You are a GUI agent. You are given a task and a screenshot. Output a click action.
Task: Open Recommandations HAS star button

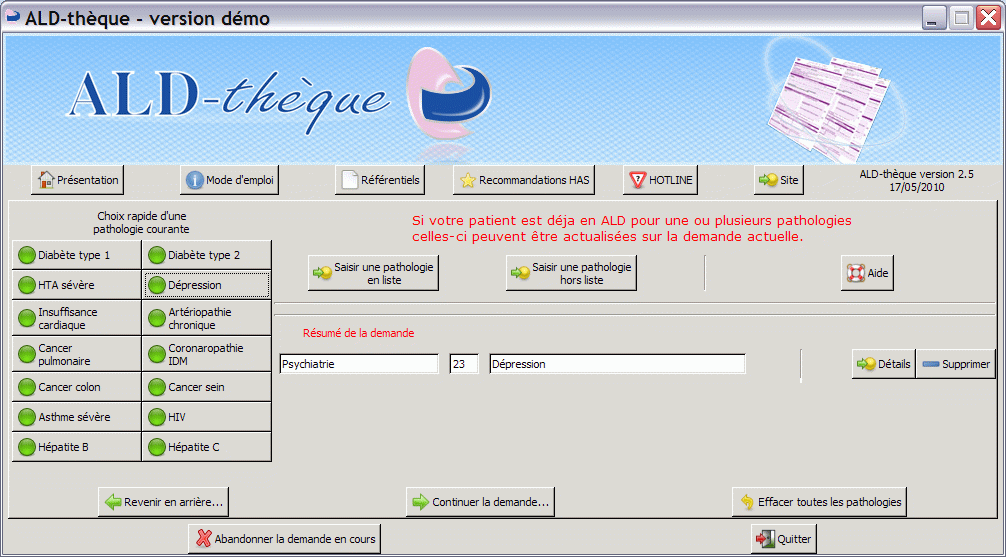tap(524, 180)
